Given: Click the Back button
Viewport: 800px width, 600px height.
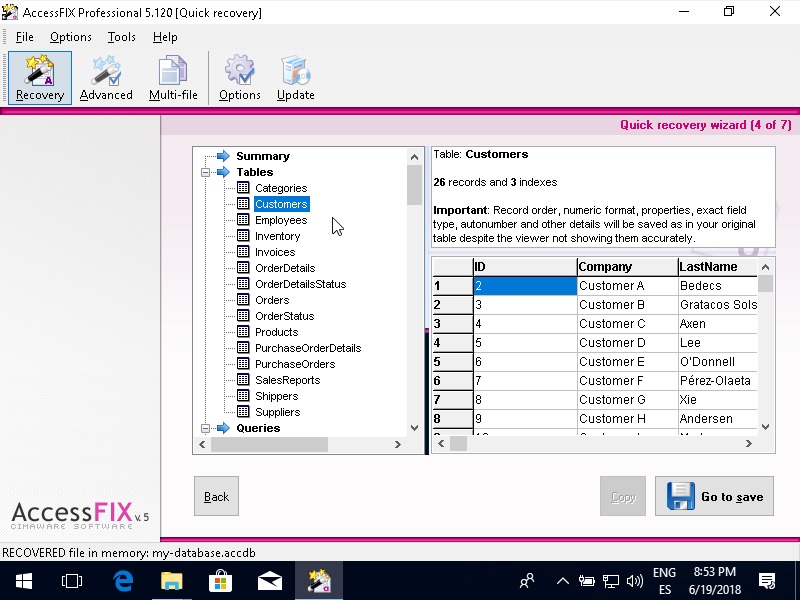Looking at the screenshot, I should pos(216,496).
